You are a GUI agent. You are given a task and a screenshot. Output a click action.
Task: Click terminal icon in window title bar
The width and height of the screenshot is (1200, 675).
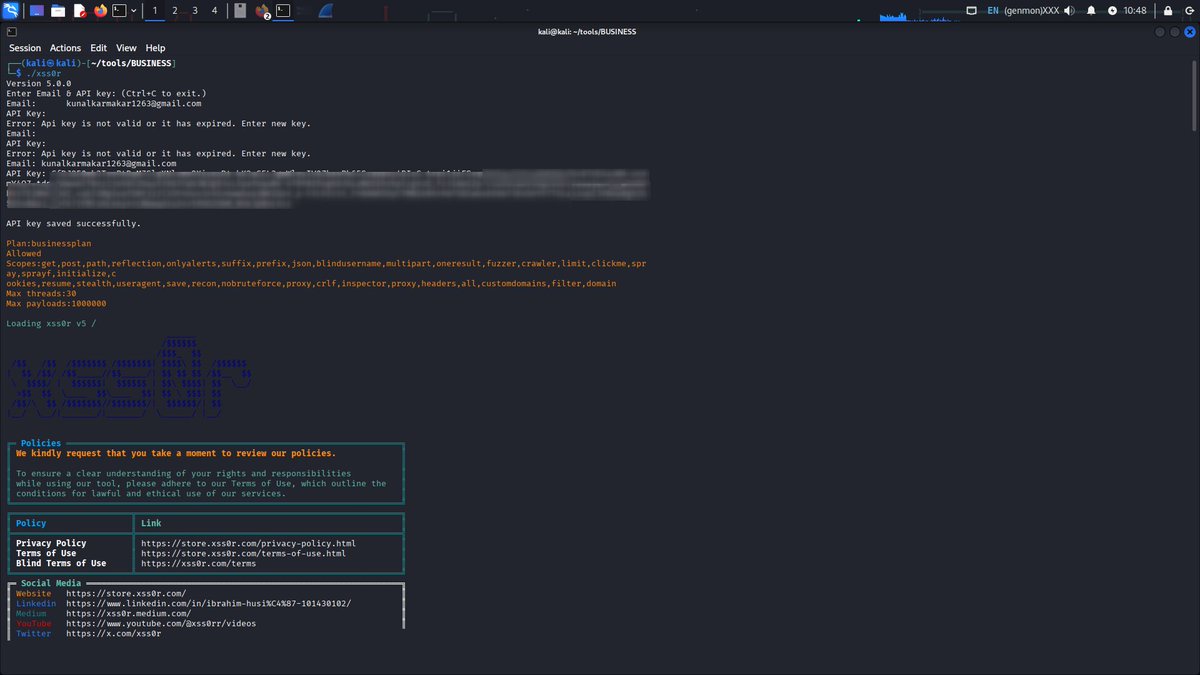pos(11,31)
